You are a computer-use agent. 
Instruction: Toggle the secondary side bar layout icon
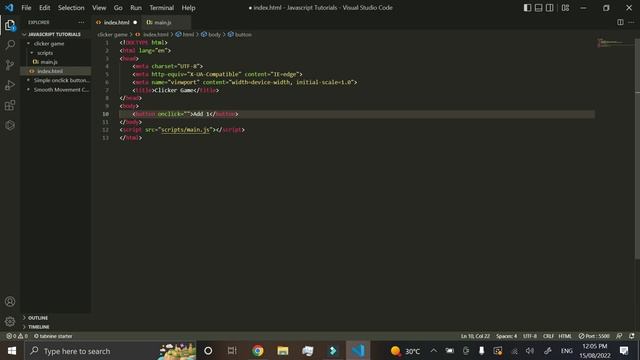pos(550,8)
